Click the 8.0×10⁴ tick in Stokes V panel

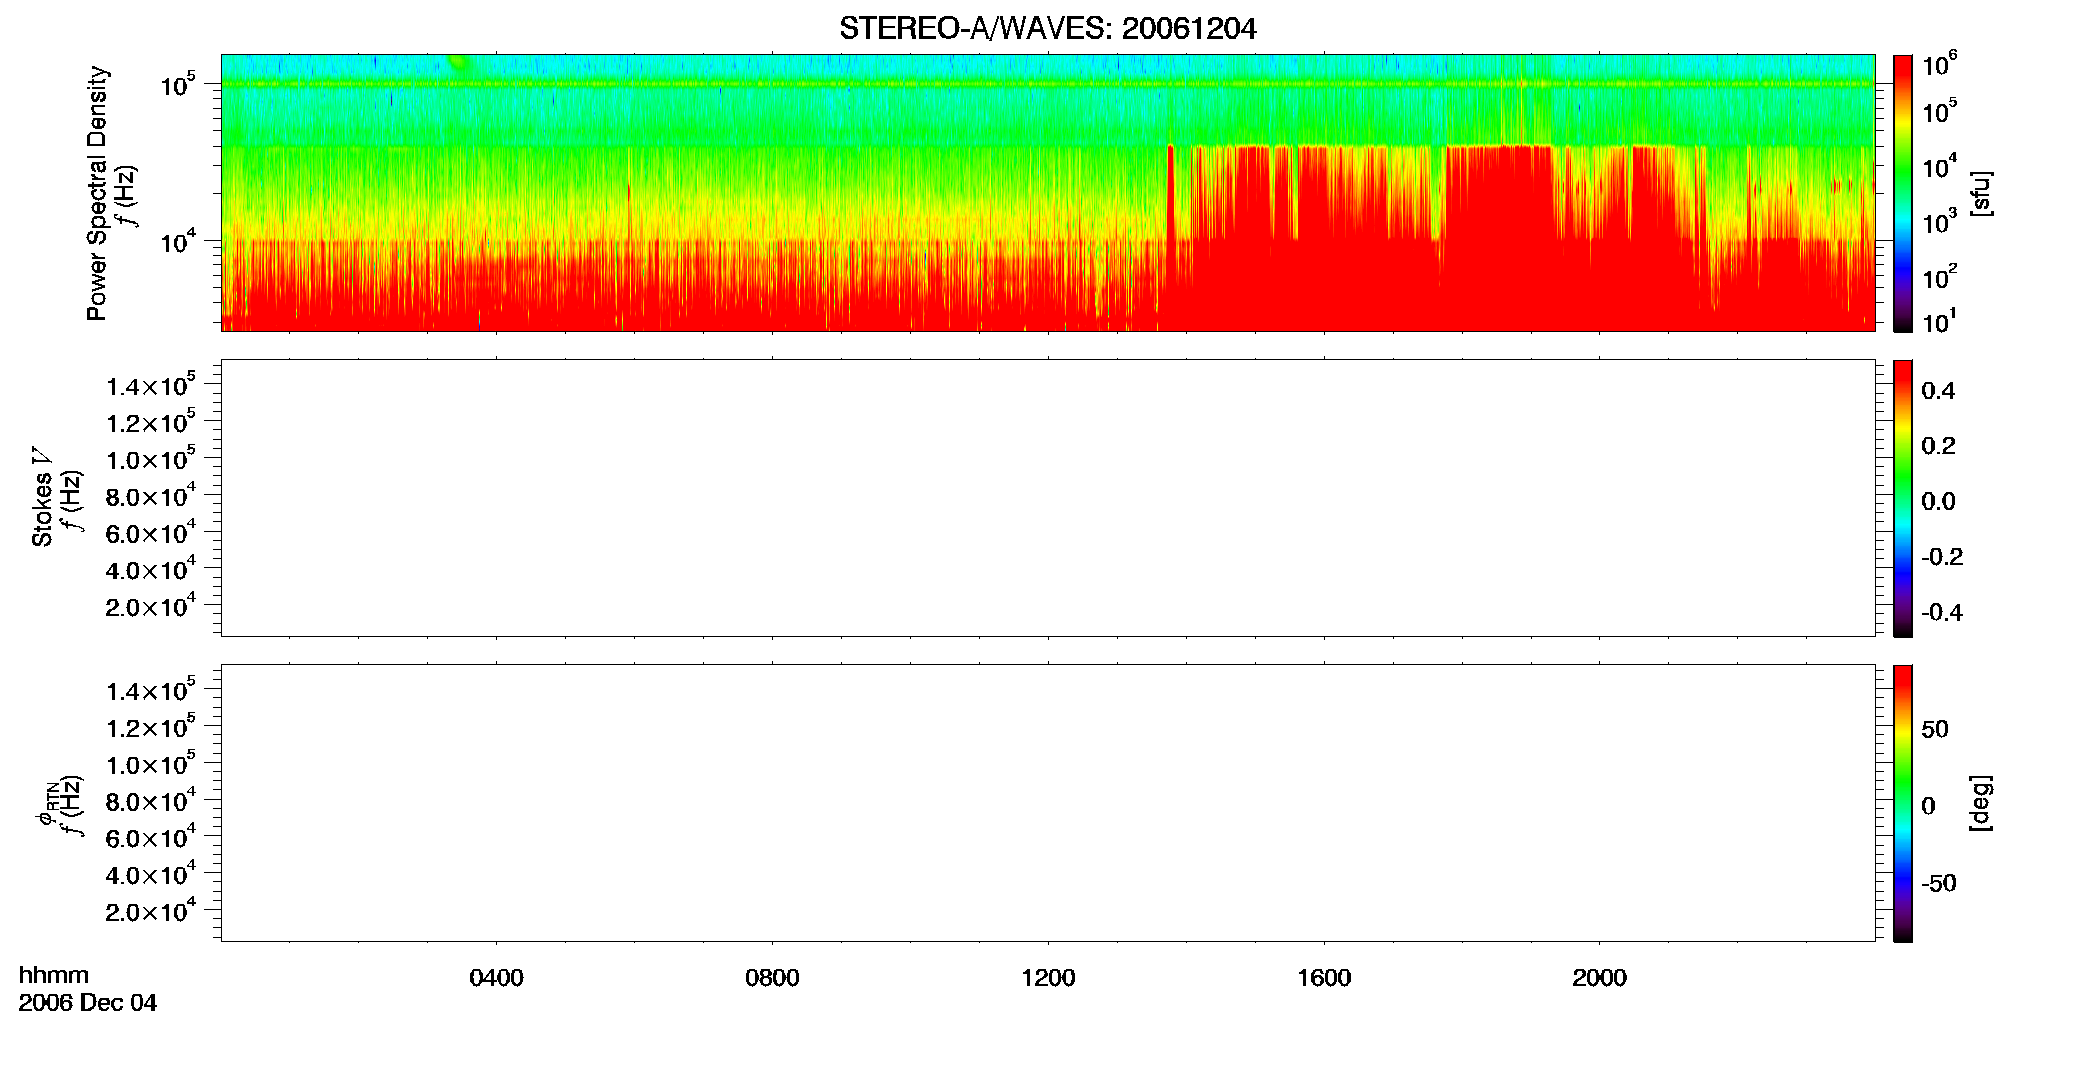150,495
